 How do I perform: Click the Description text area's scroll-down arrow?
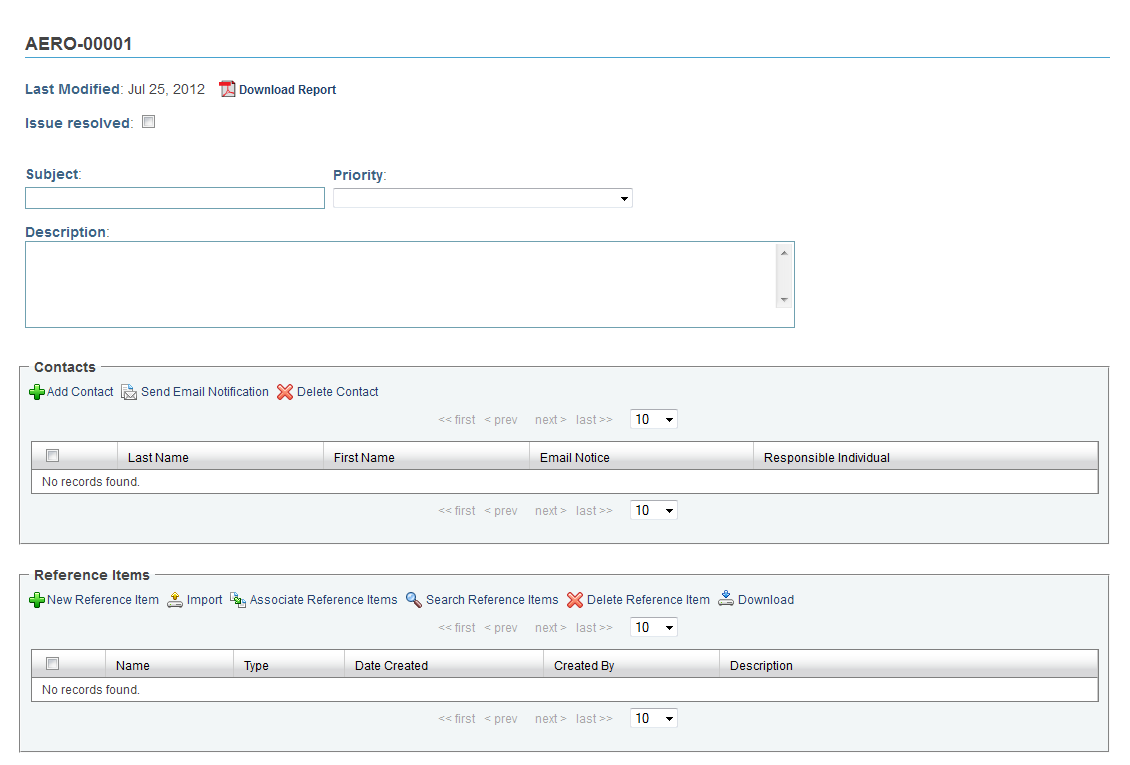784,300
